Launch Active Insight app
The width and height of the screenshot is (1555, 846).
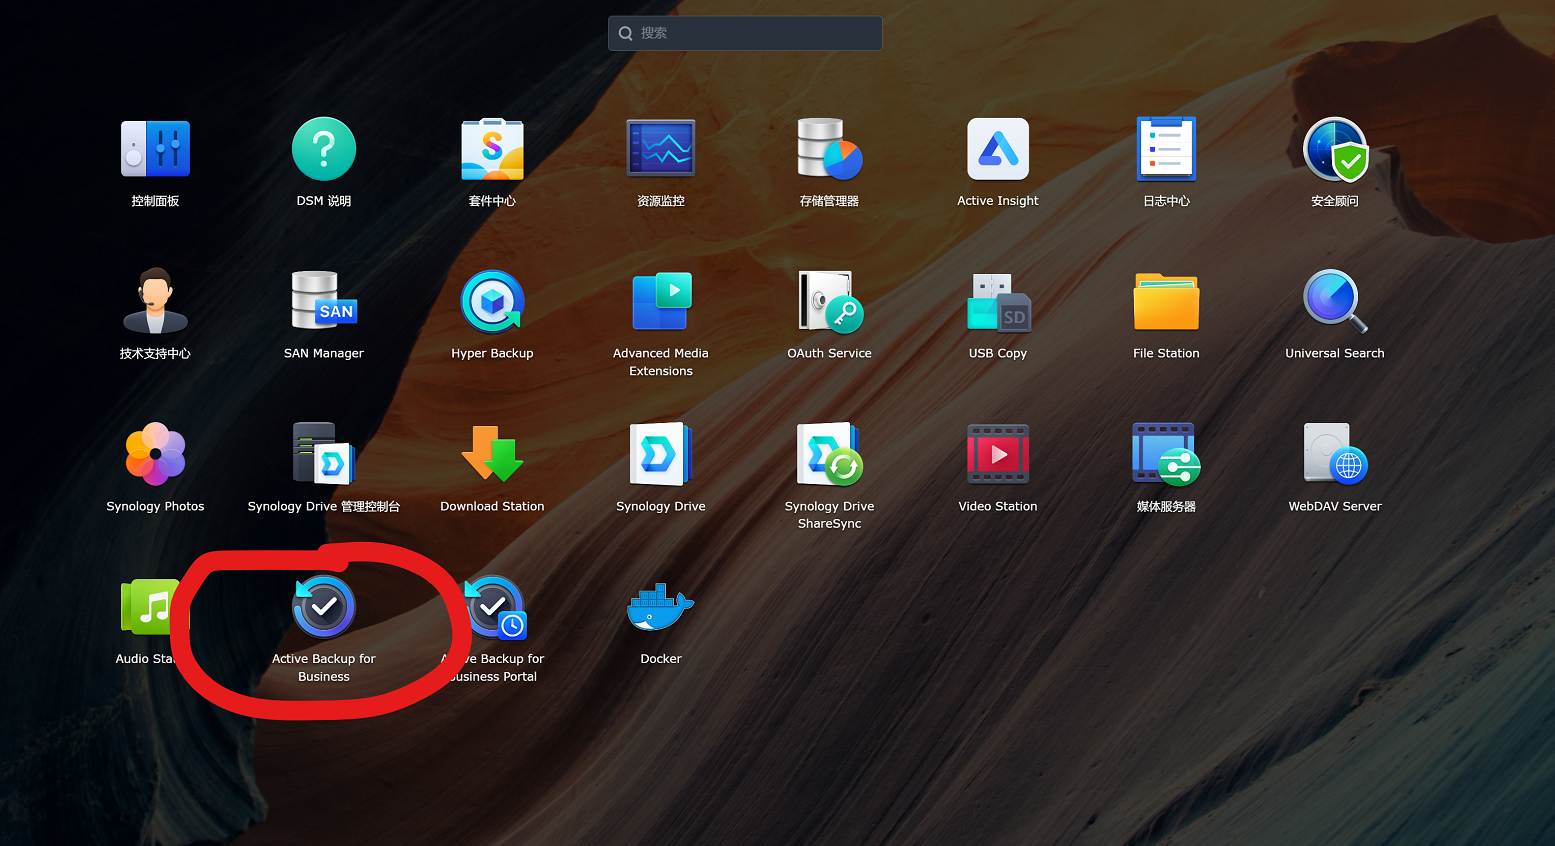pyautogui.click(x=998, y=149)
